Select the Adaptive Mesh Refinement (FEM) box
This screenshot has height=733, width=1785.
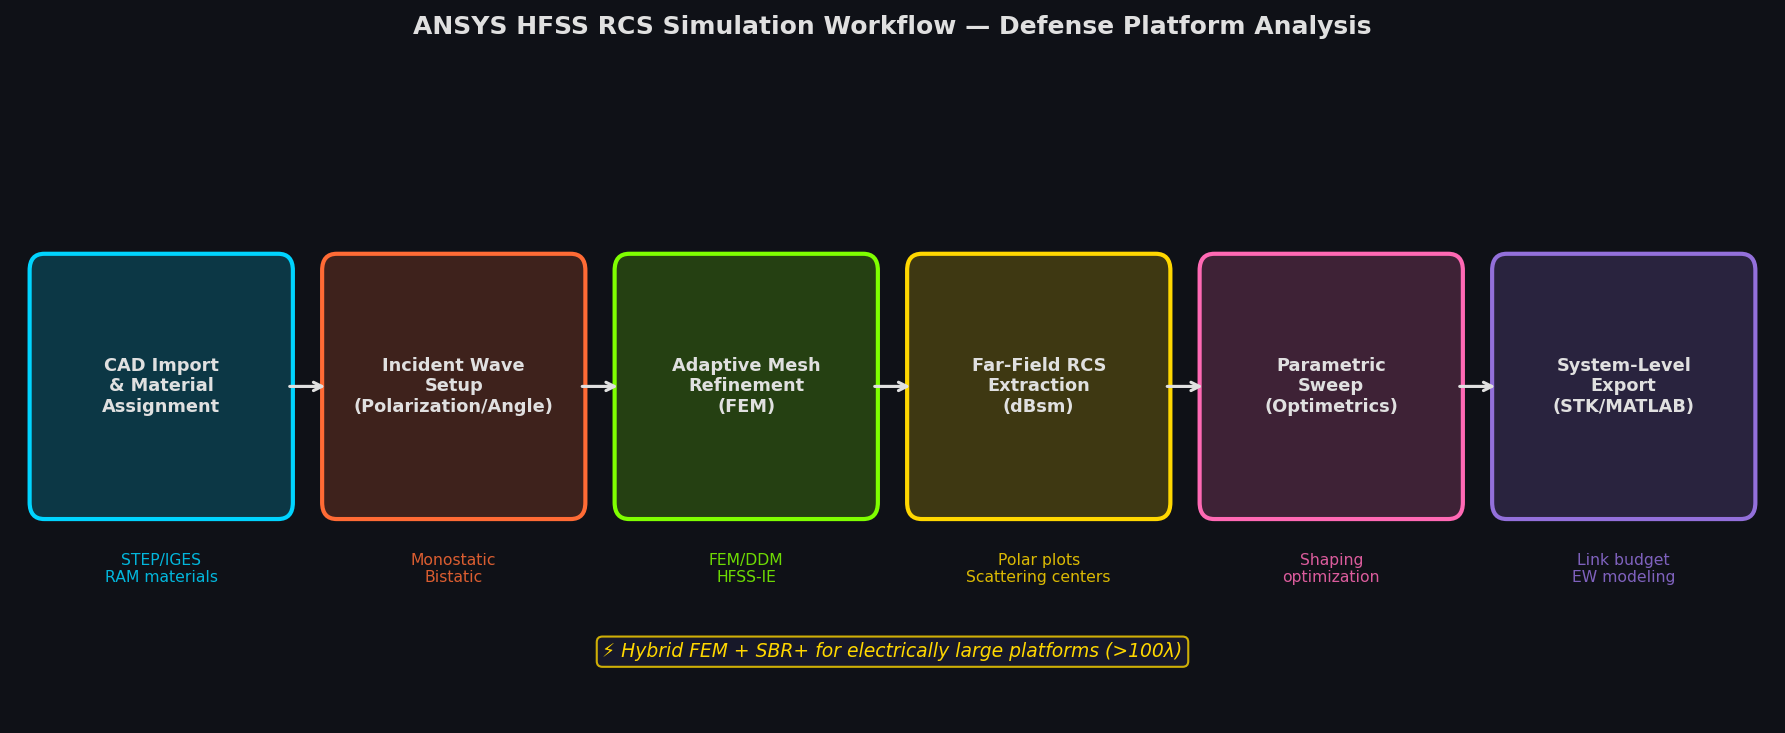(746, 386)
